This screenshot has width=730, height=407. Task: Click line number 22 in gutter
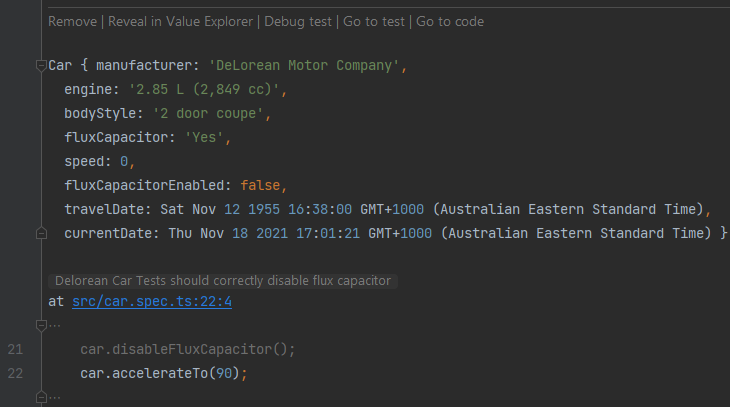coord(15,373)
